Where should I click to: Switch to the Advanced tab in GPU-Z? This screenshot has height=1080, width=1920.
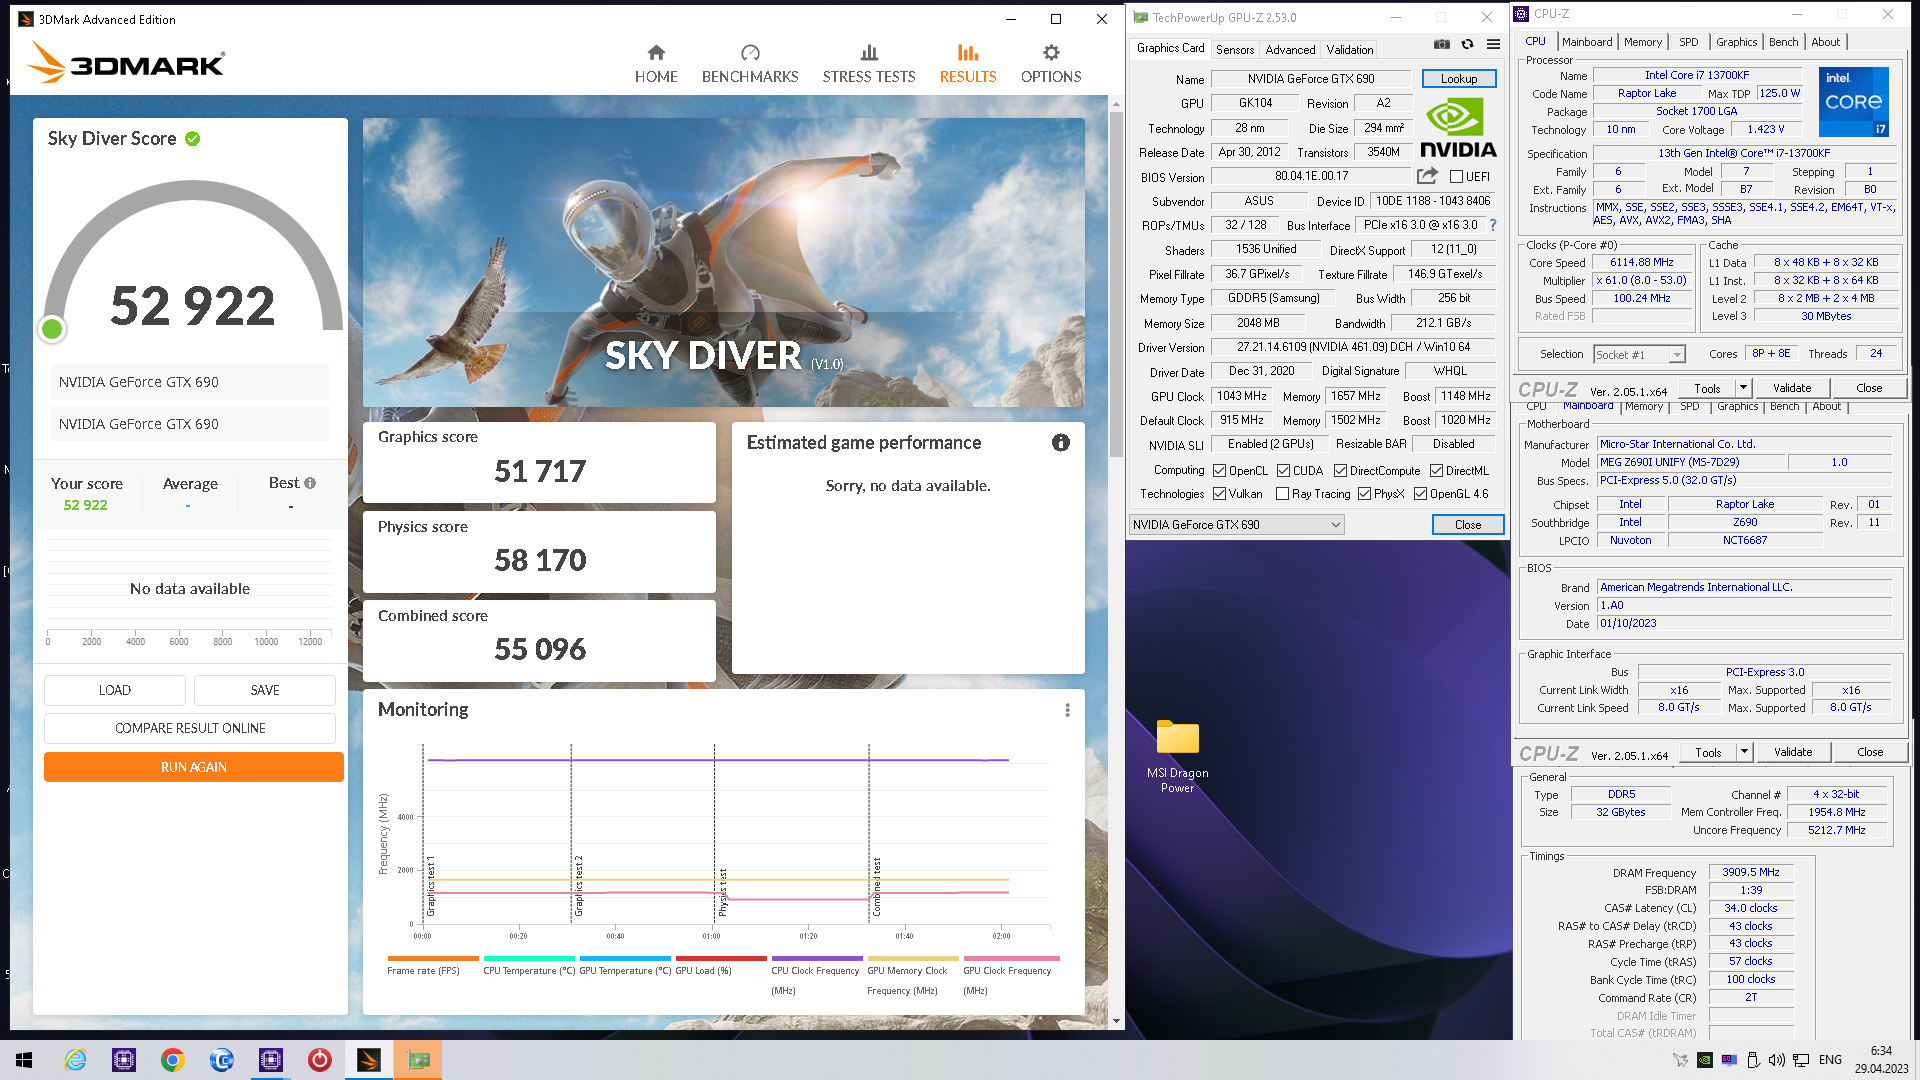[1290, 49]
